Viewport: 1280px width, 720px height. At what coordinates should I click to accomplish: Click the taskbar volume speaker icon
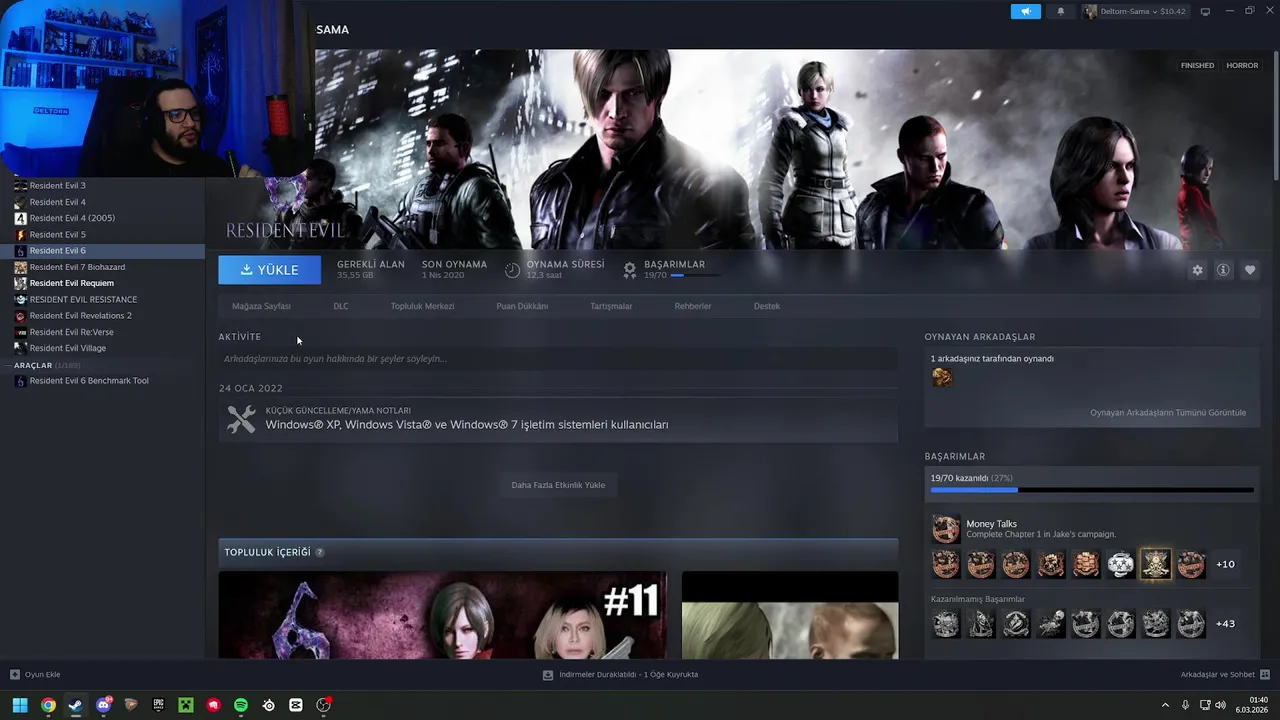pos(1220,705)
